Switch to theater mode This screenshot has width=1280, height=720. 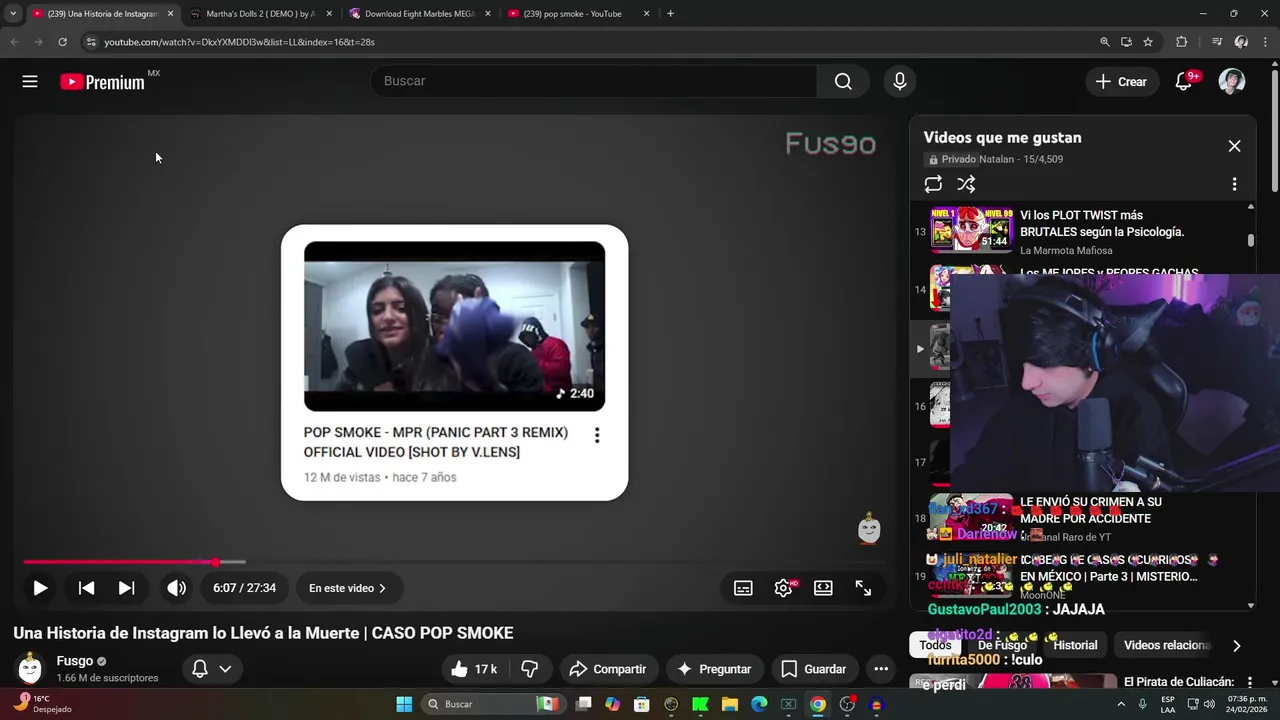tap(823, 588)
